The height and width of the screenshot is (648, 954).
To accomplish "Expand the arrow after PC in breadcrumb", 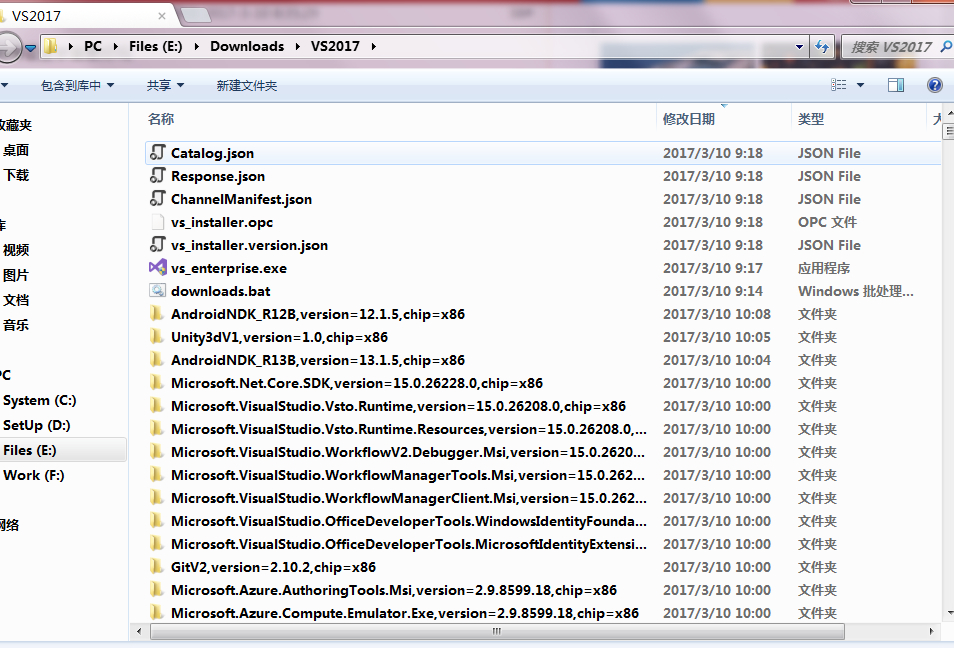I will point(116,46).
